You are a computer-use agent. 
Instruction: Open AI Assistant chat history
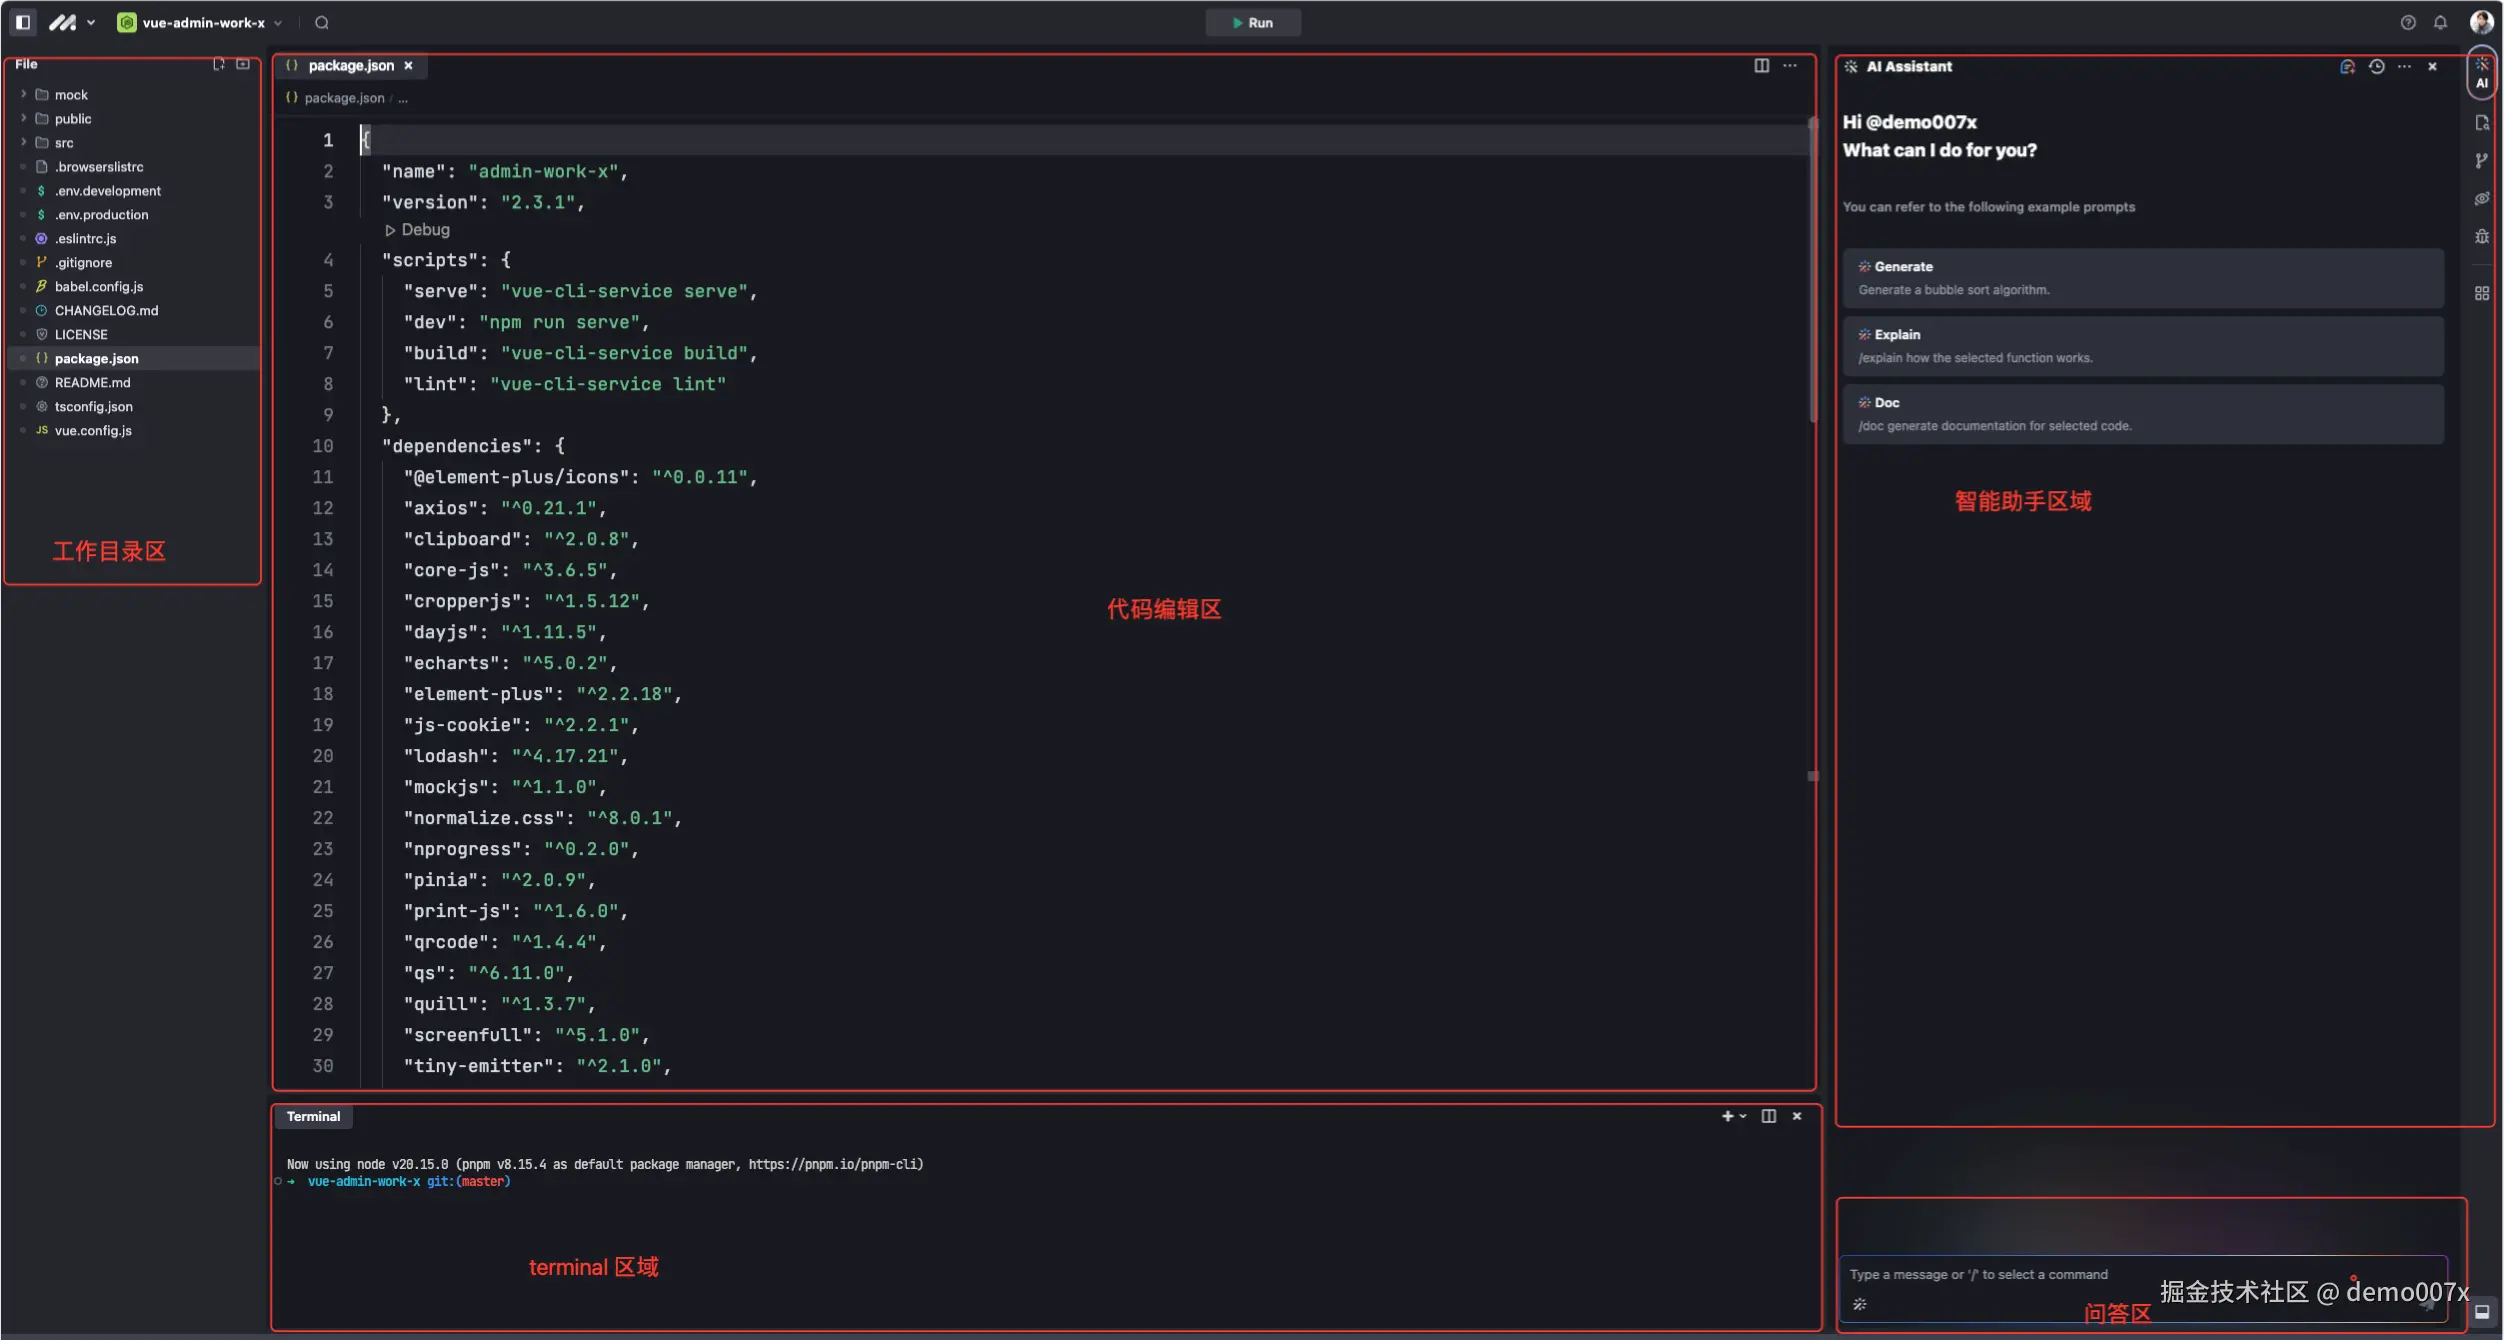tap(2376, 67)
